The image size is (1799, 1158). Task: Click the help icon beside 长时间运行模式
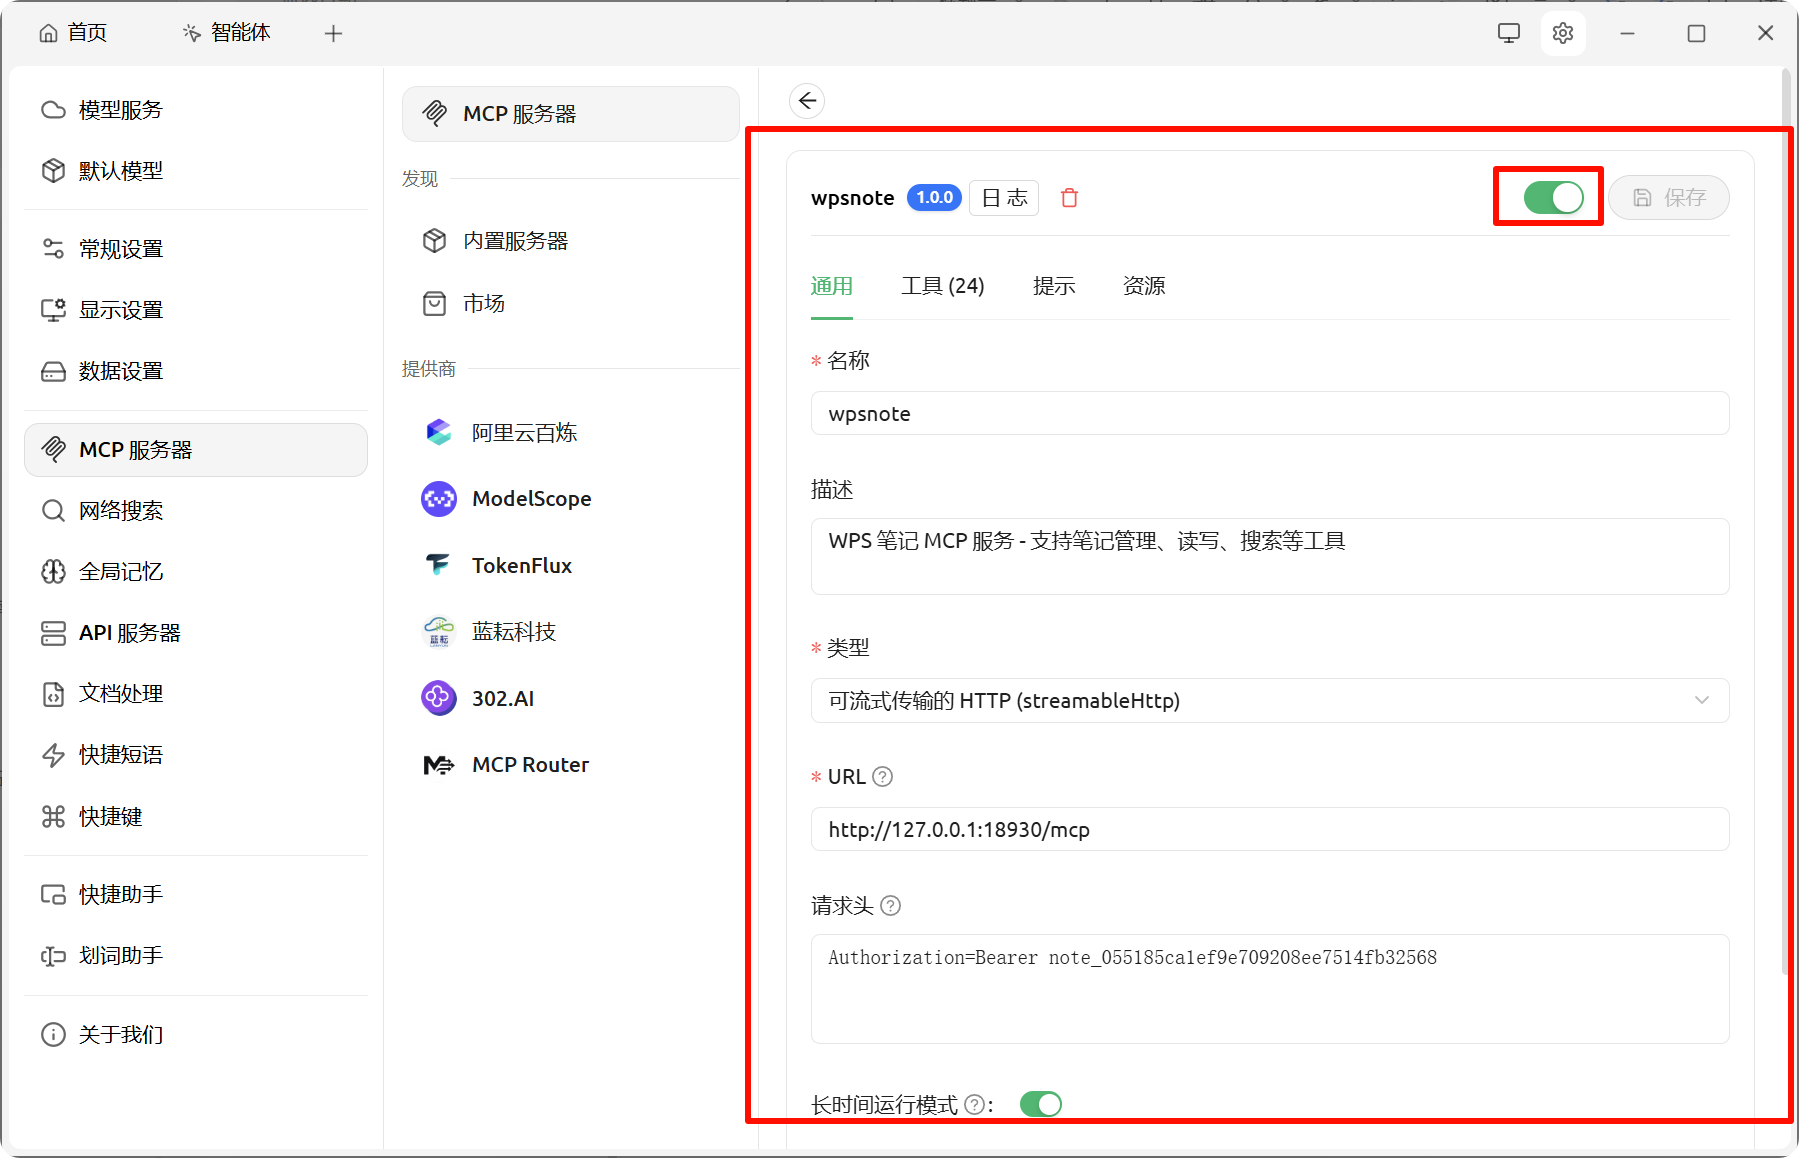974,1105
